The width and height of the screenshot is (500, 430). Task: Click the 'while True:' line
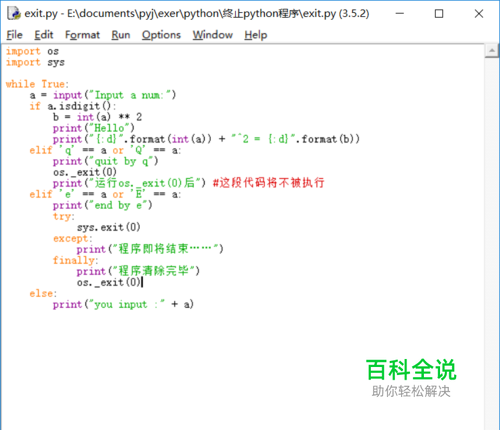pyautogui.click(x=37, y=84)
